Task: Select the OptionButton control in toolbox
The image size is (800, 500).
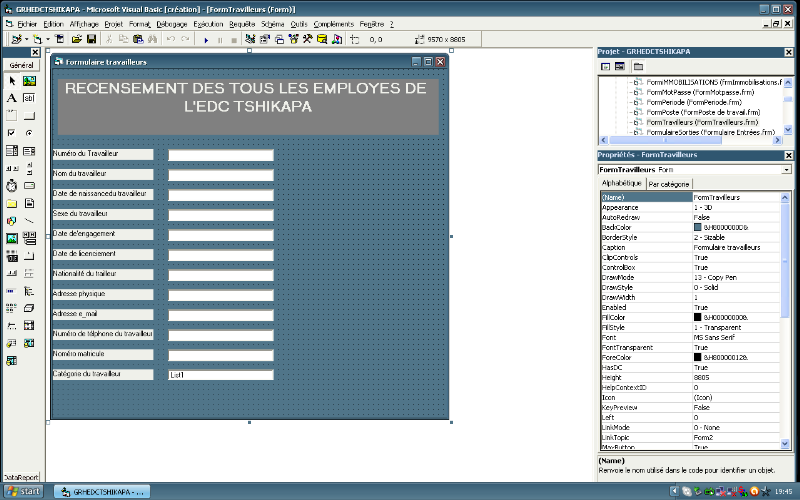Action: [29, 133]
